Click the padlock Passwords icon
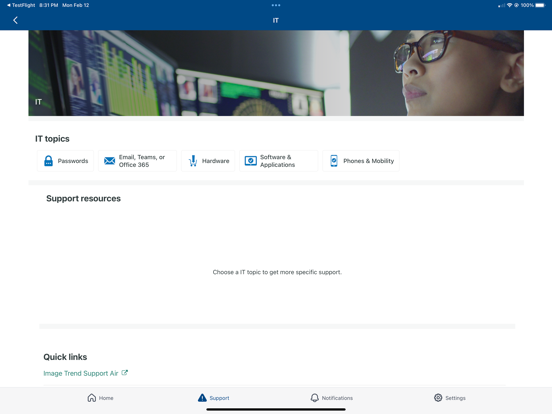Image resolution: width=552 pixels, height=414 pixels. (x=48, y=161)
